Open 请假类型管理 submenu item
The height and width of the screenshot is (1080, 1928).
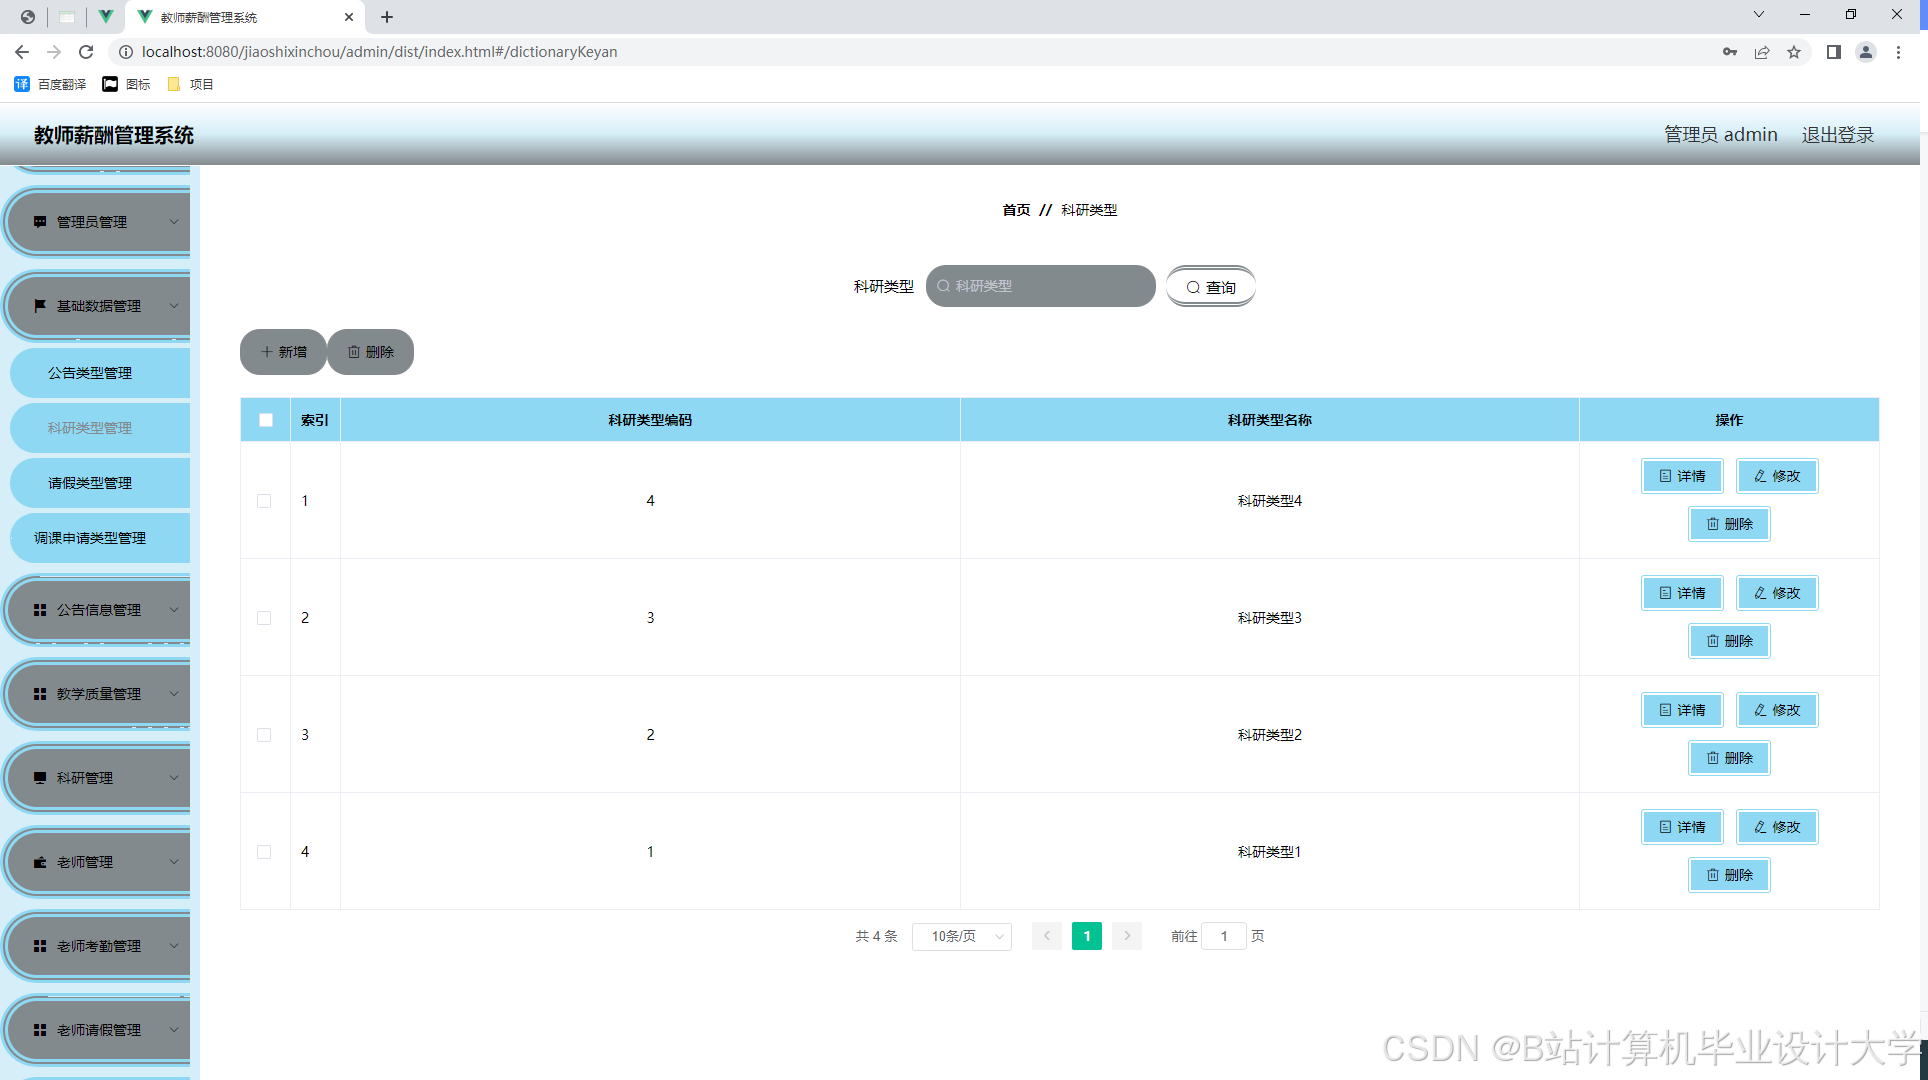(90, 483)
